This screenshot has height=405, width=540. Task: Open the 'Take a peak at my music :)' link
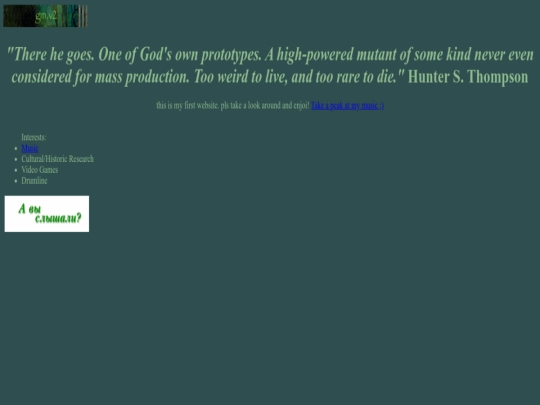point(347,105)
